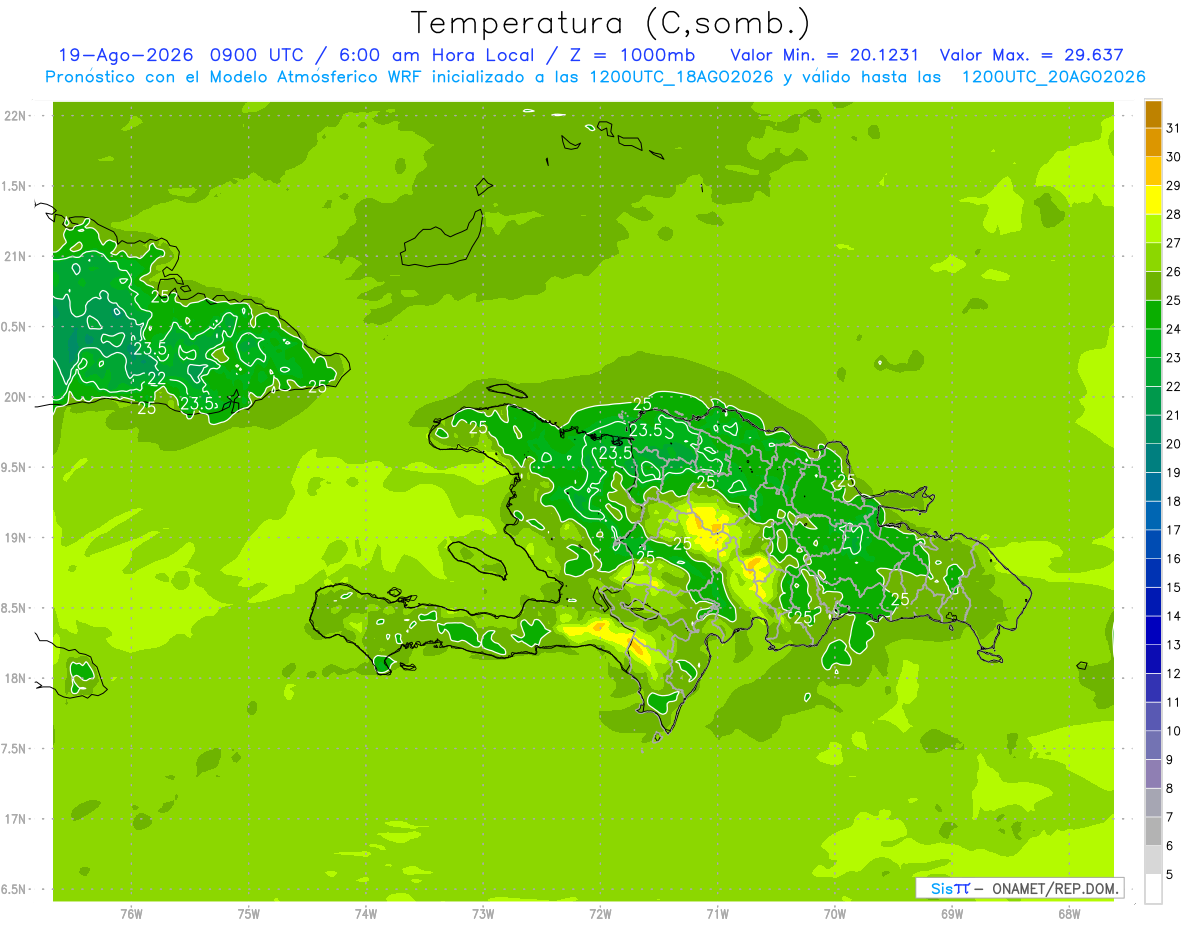This screenshot has width=1200, height=927.
Task: Click the longitude axis label 70W
Action: click(835, 913)
